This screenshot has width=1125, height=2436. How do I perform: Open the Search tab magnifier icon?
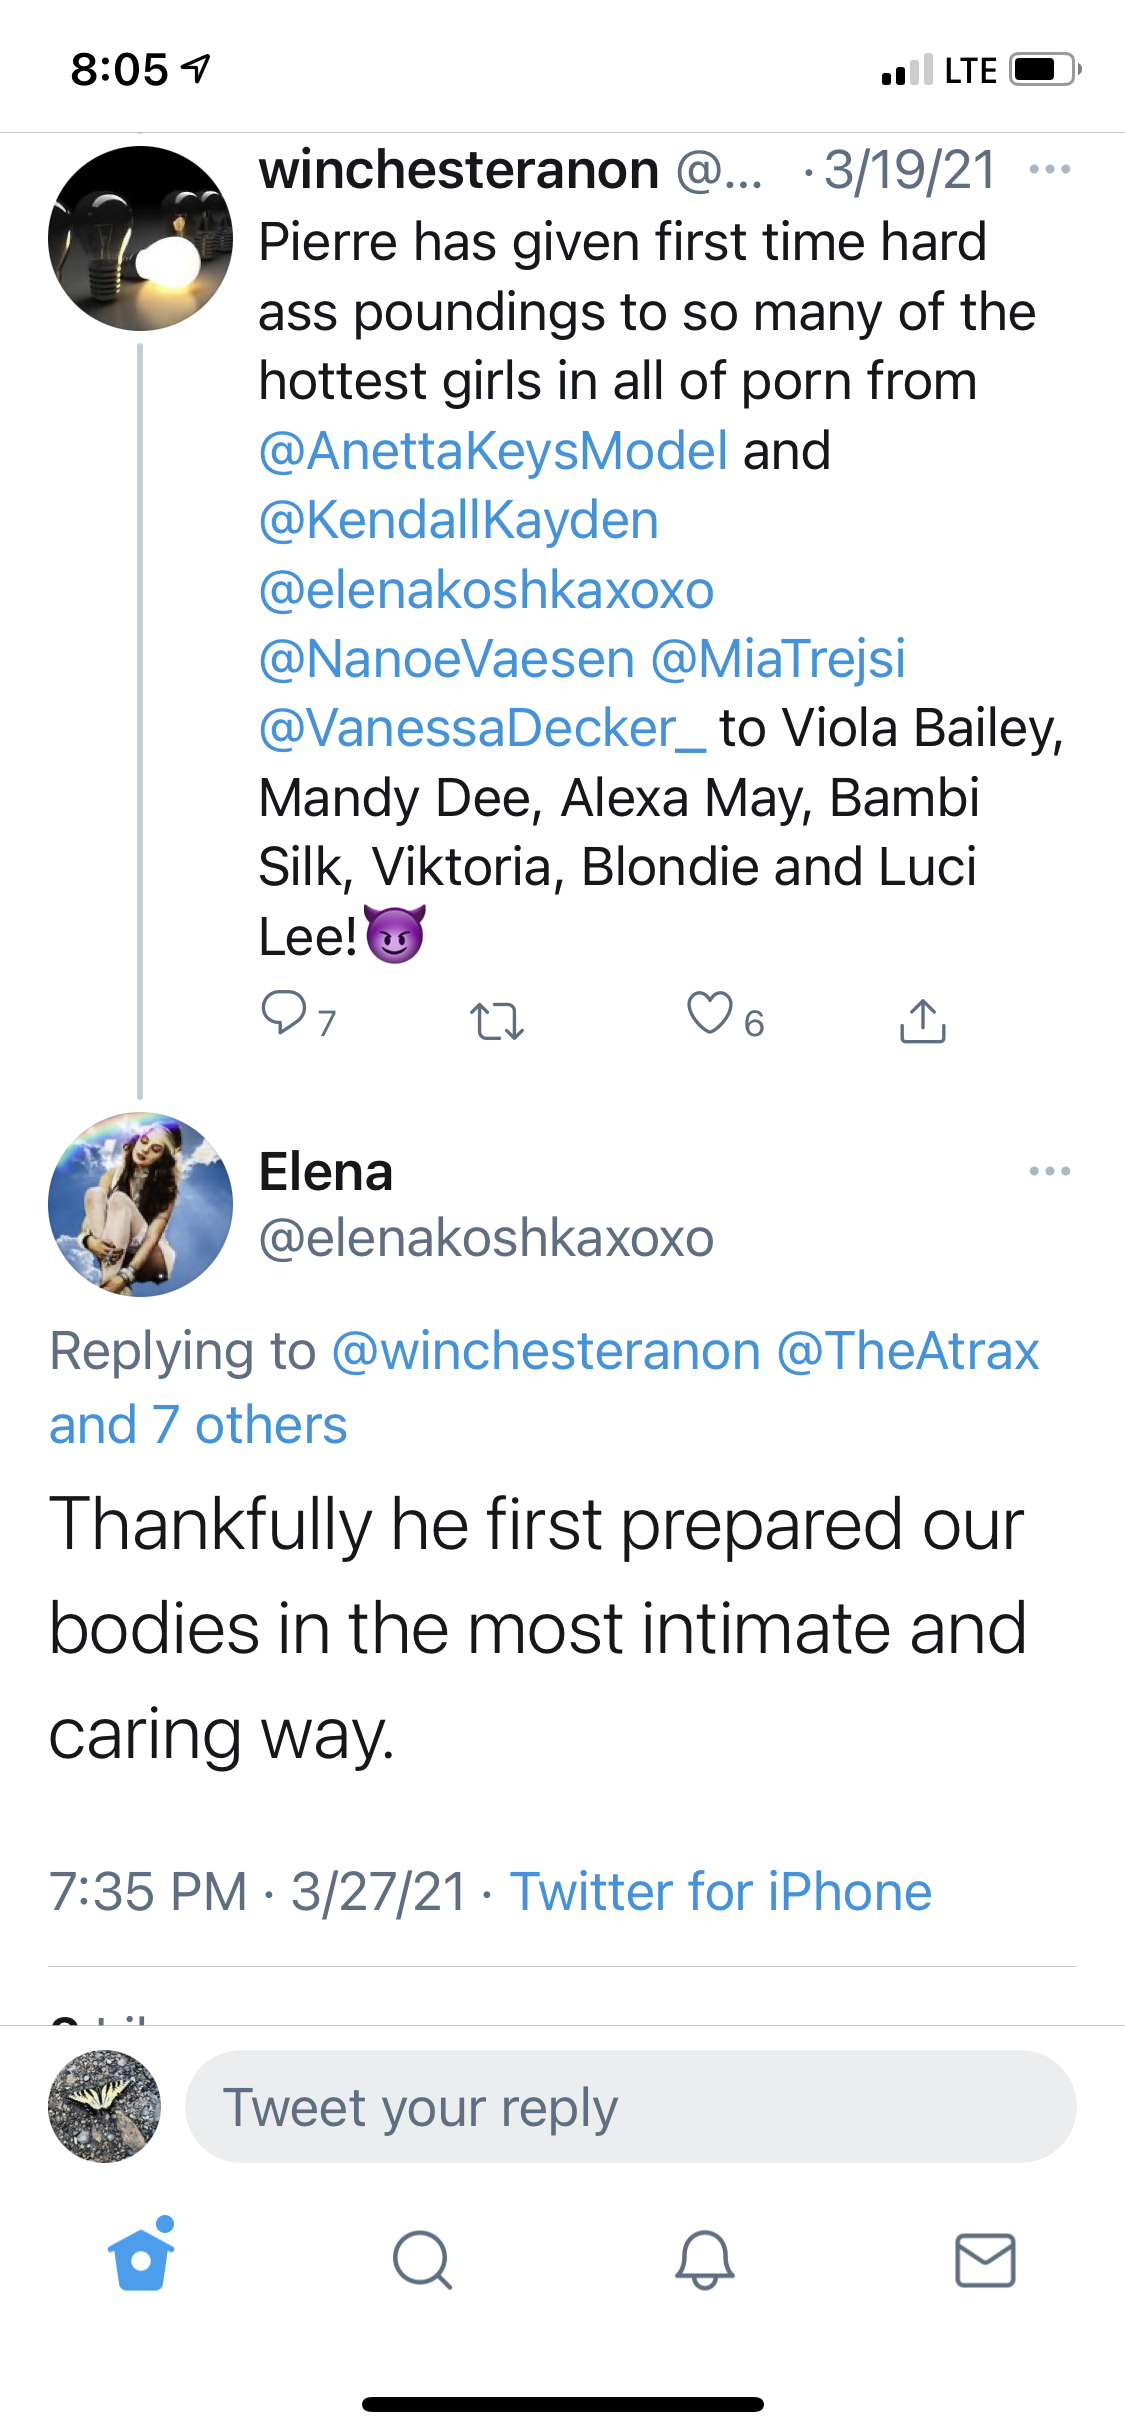point(422,2259)
